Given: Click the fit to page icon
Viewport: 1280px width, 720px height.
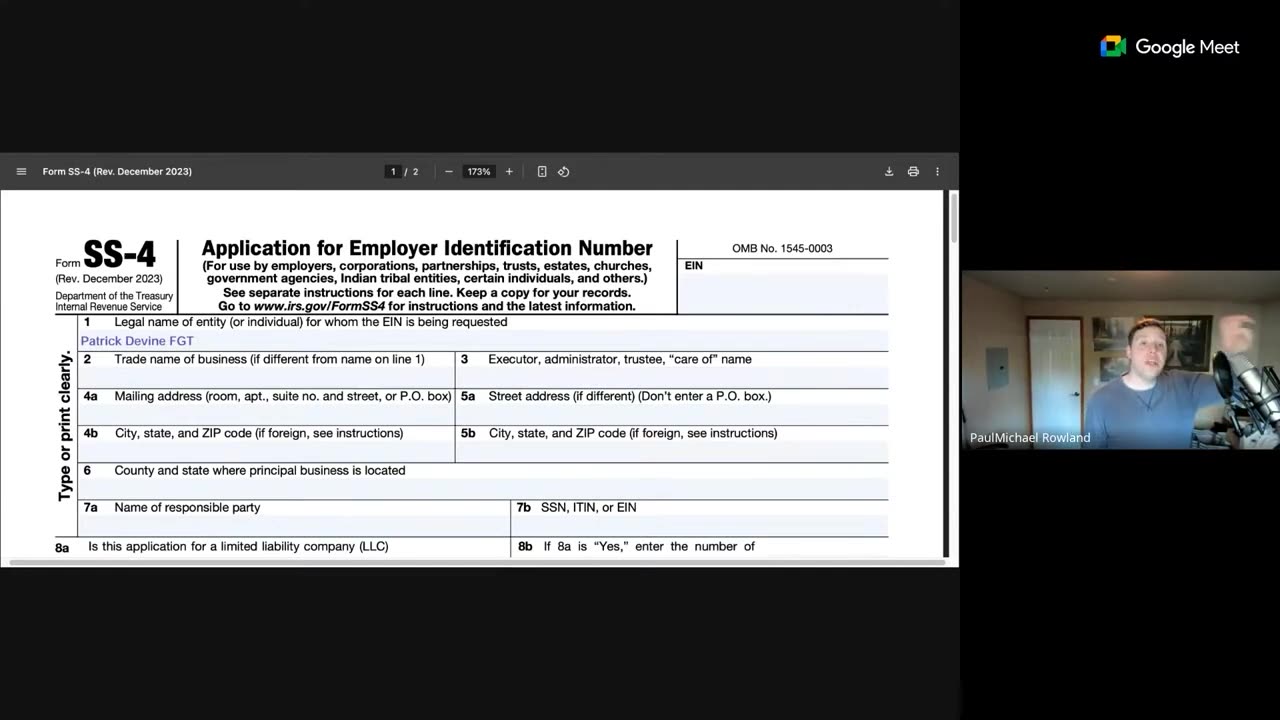Looking at the screenshot, I should click(x=542, y=171).
